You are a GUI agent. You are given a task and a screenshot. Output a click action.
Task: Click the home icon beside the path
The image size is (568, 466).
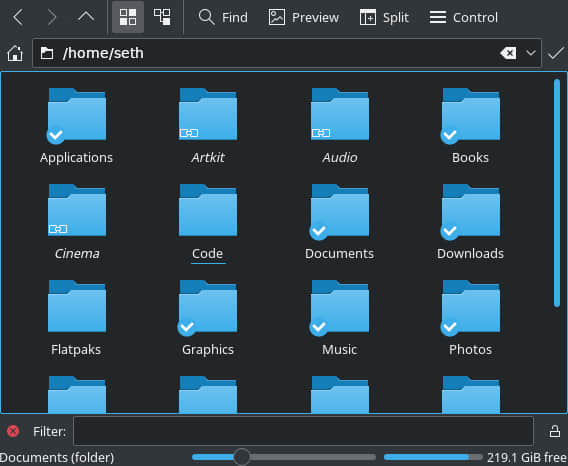(15, 53)
